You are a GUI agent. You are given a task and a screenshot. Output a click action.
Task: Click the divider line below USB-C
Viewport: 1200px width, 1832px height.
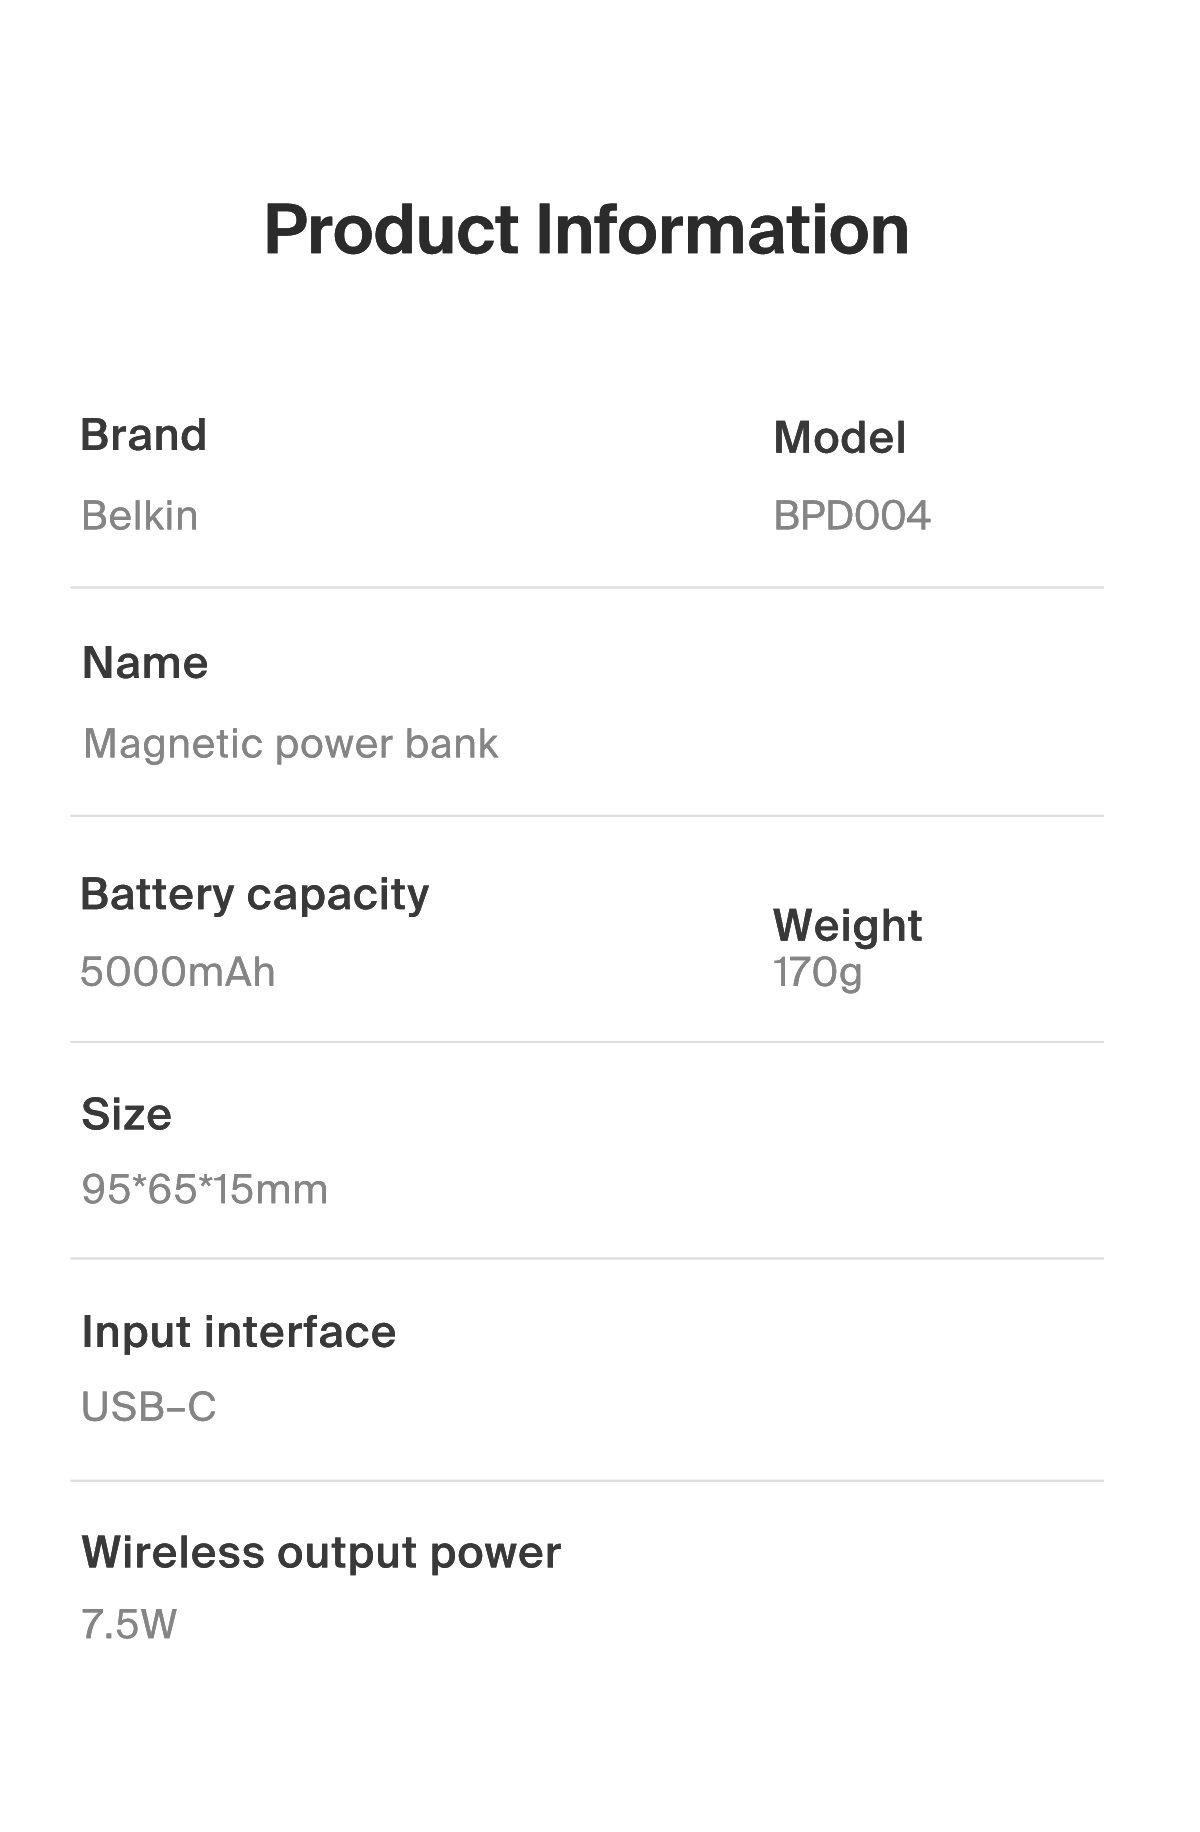586,1481
